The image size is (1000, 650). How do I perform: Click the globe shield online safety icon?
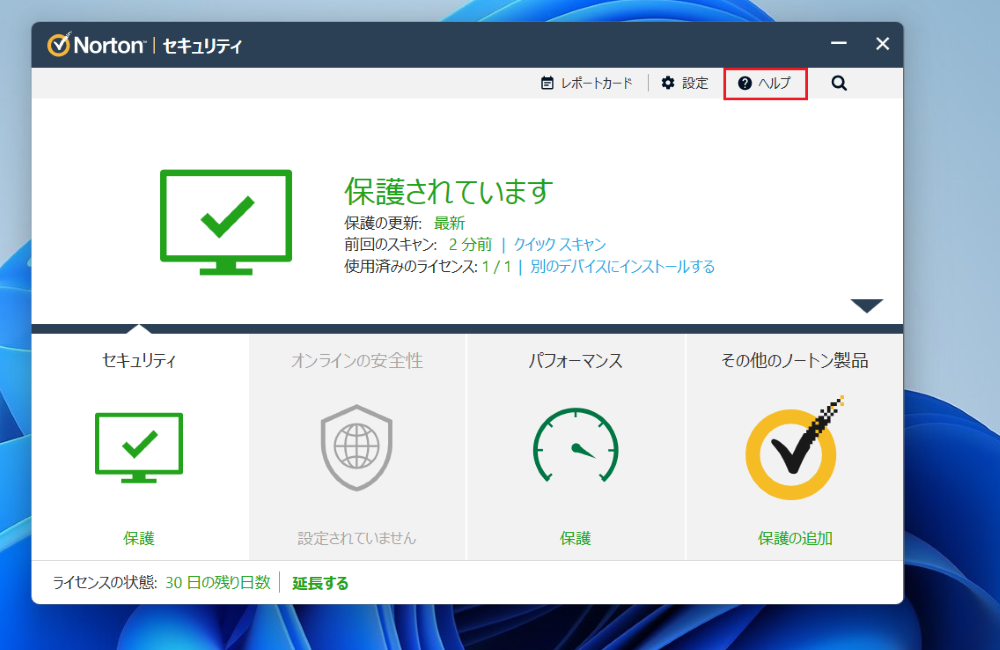point(357,448)
